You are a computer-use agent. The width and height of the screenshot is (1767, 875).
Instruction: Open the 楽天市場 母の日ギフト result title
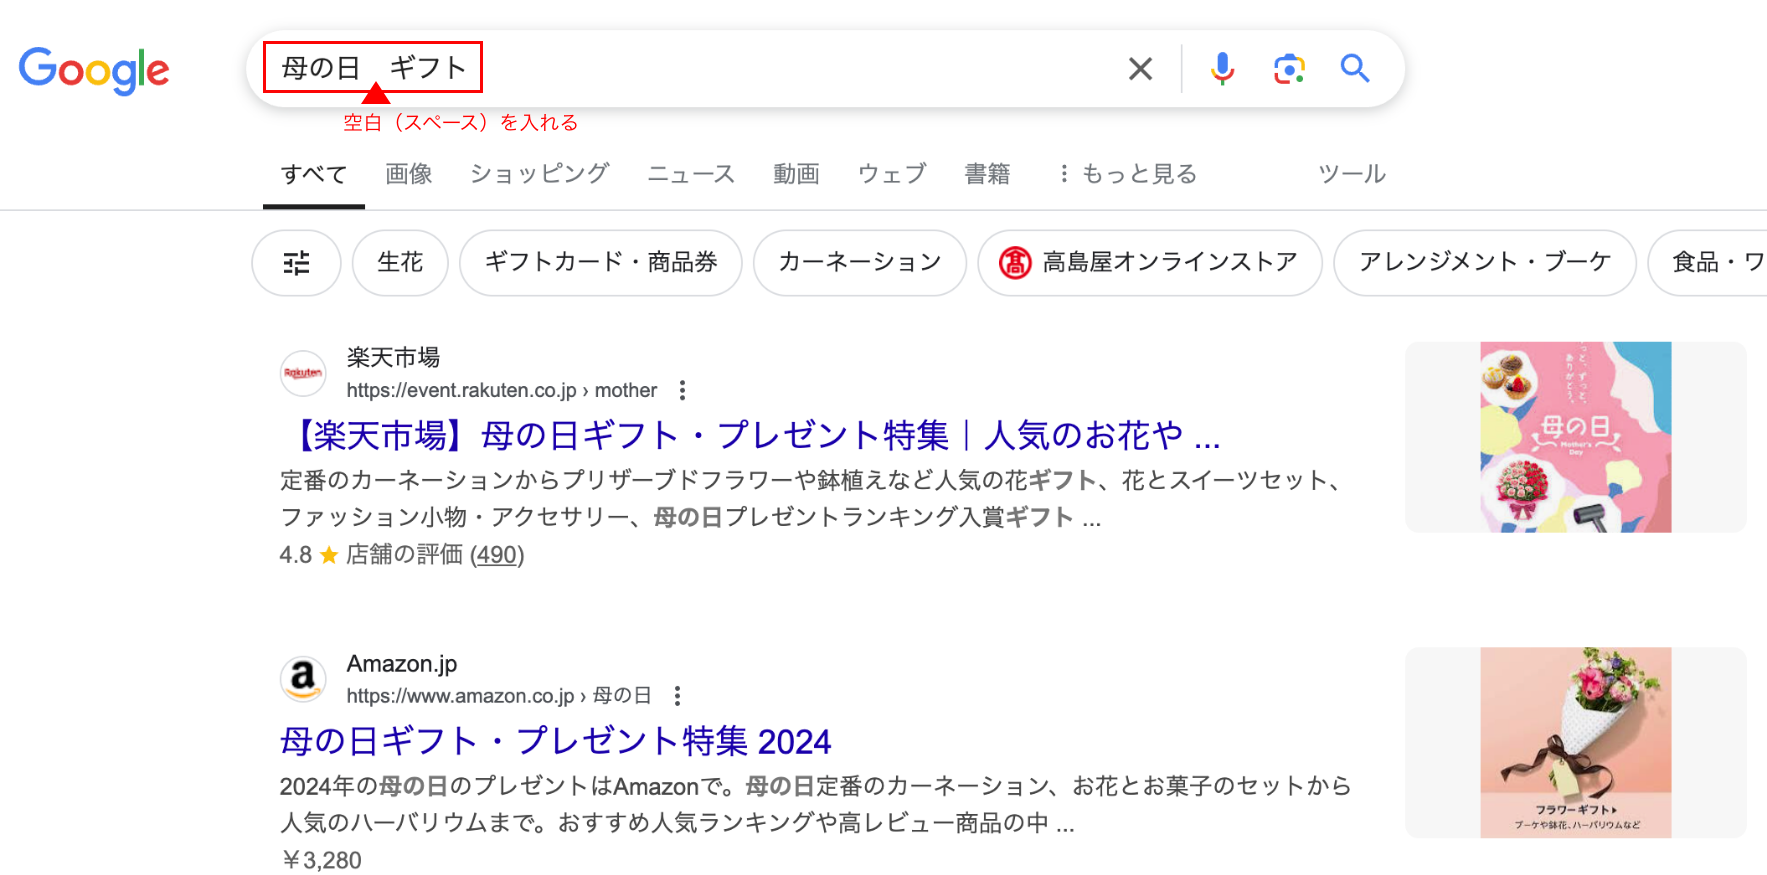751,436
